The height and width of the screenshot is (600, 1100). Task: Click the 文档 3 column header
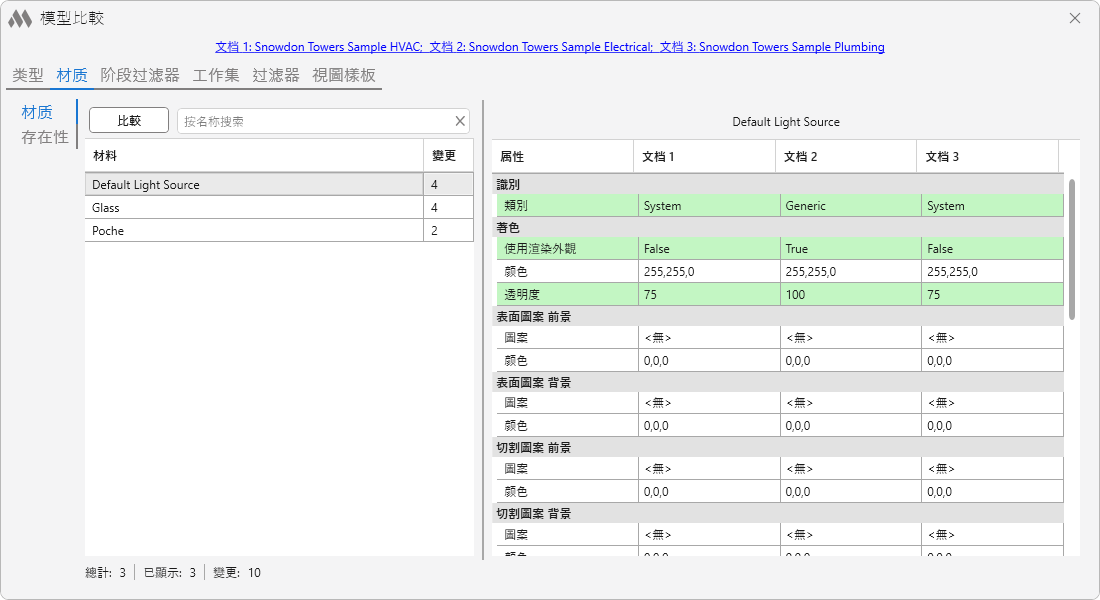(988, 156)
